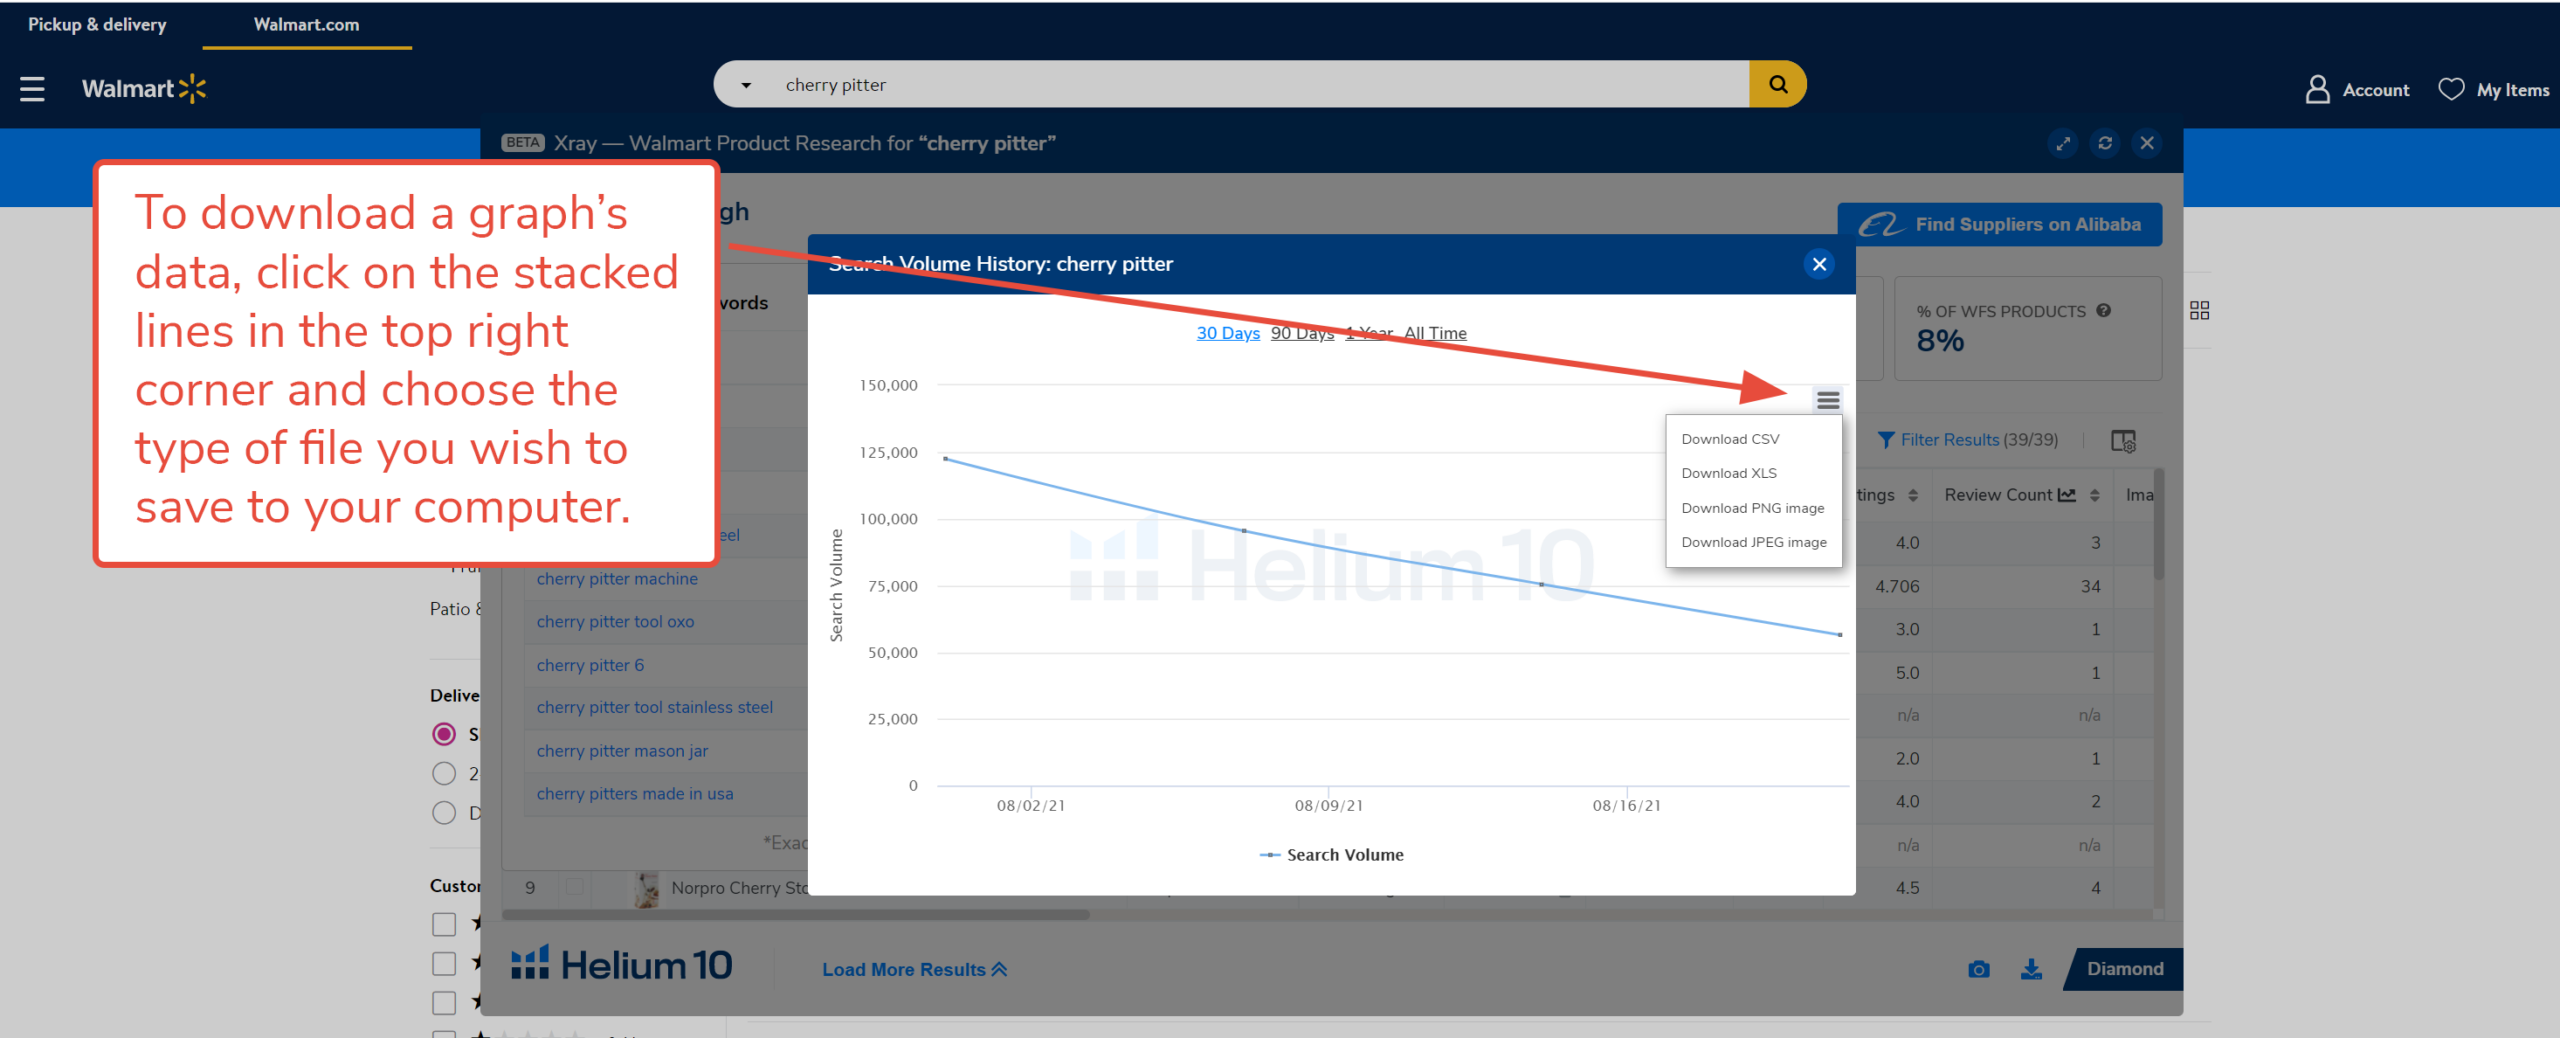Viewport: 2560px width, 1038px height.
Task: Open the column settings icon near Filter Results
Action: tap(2122, 441)
